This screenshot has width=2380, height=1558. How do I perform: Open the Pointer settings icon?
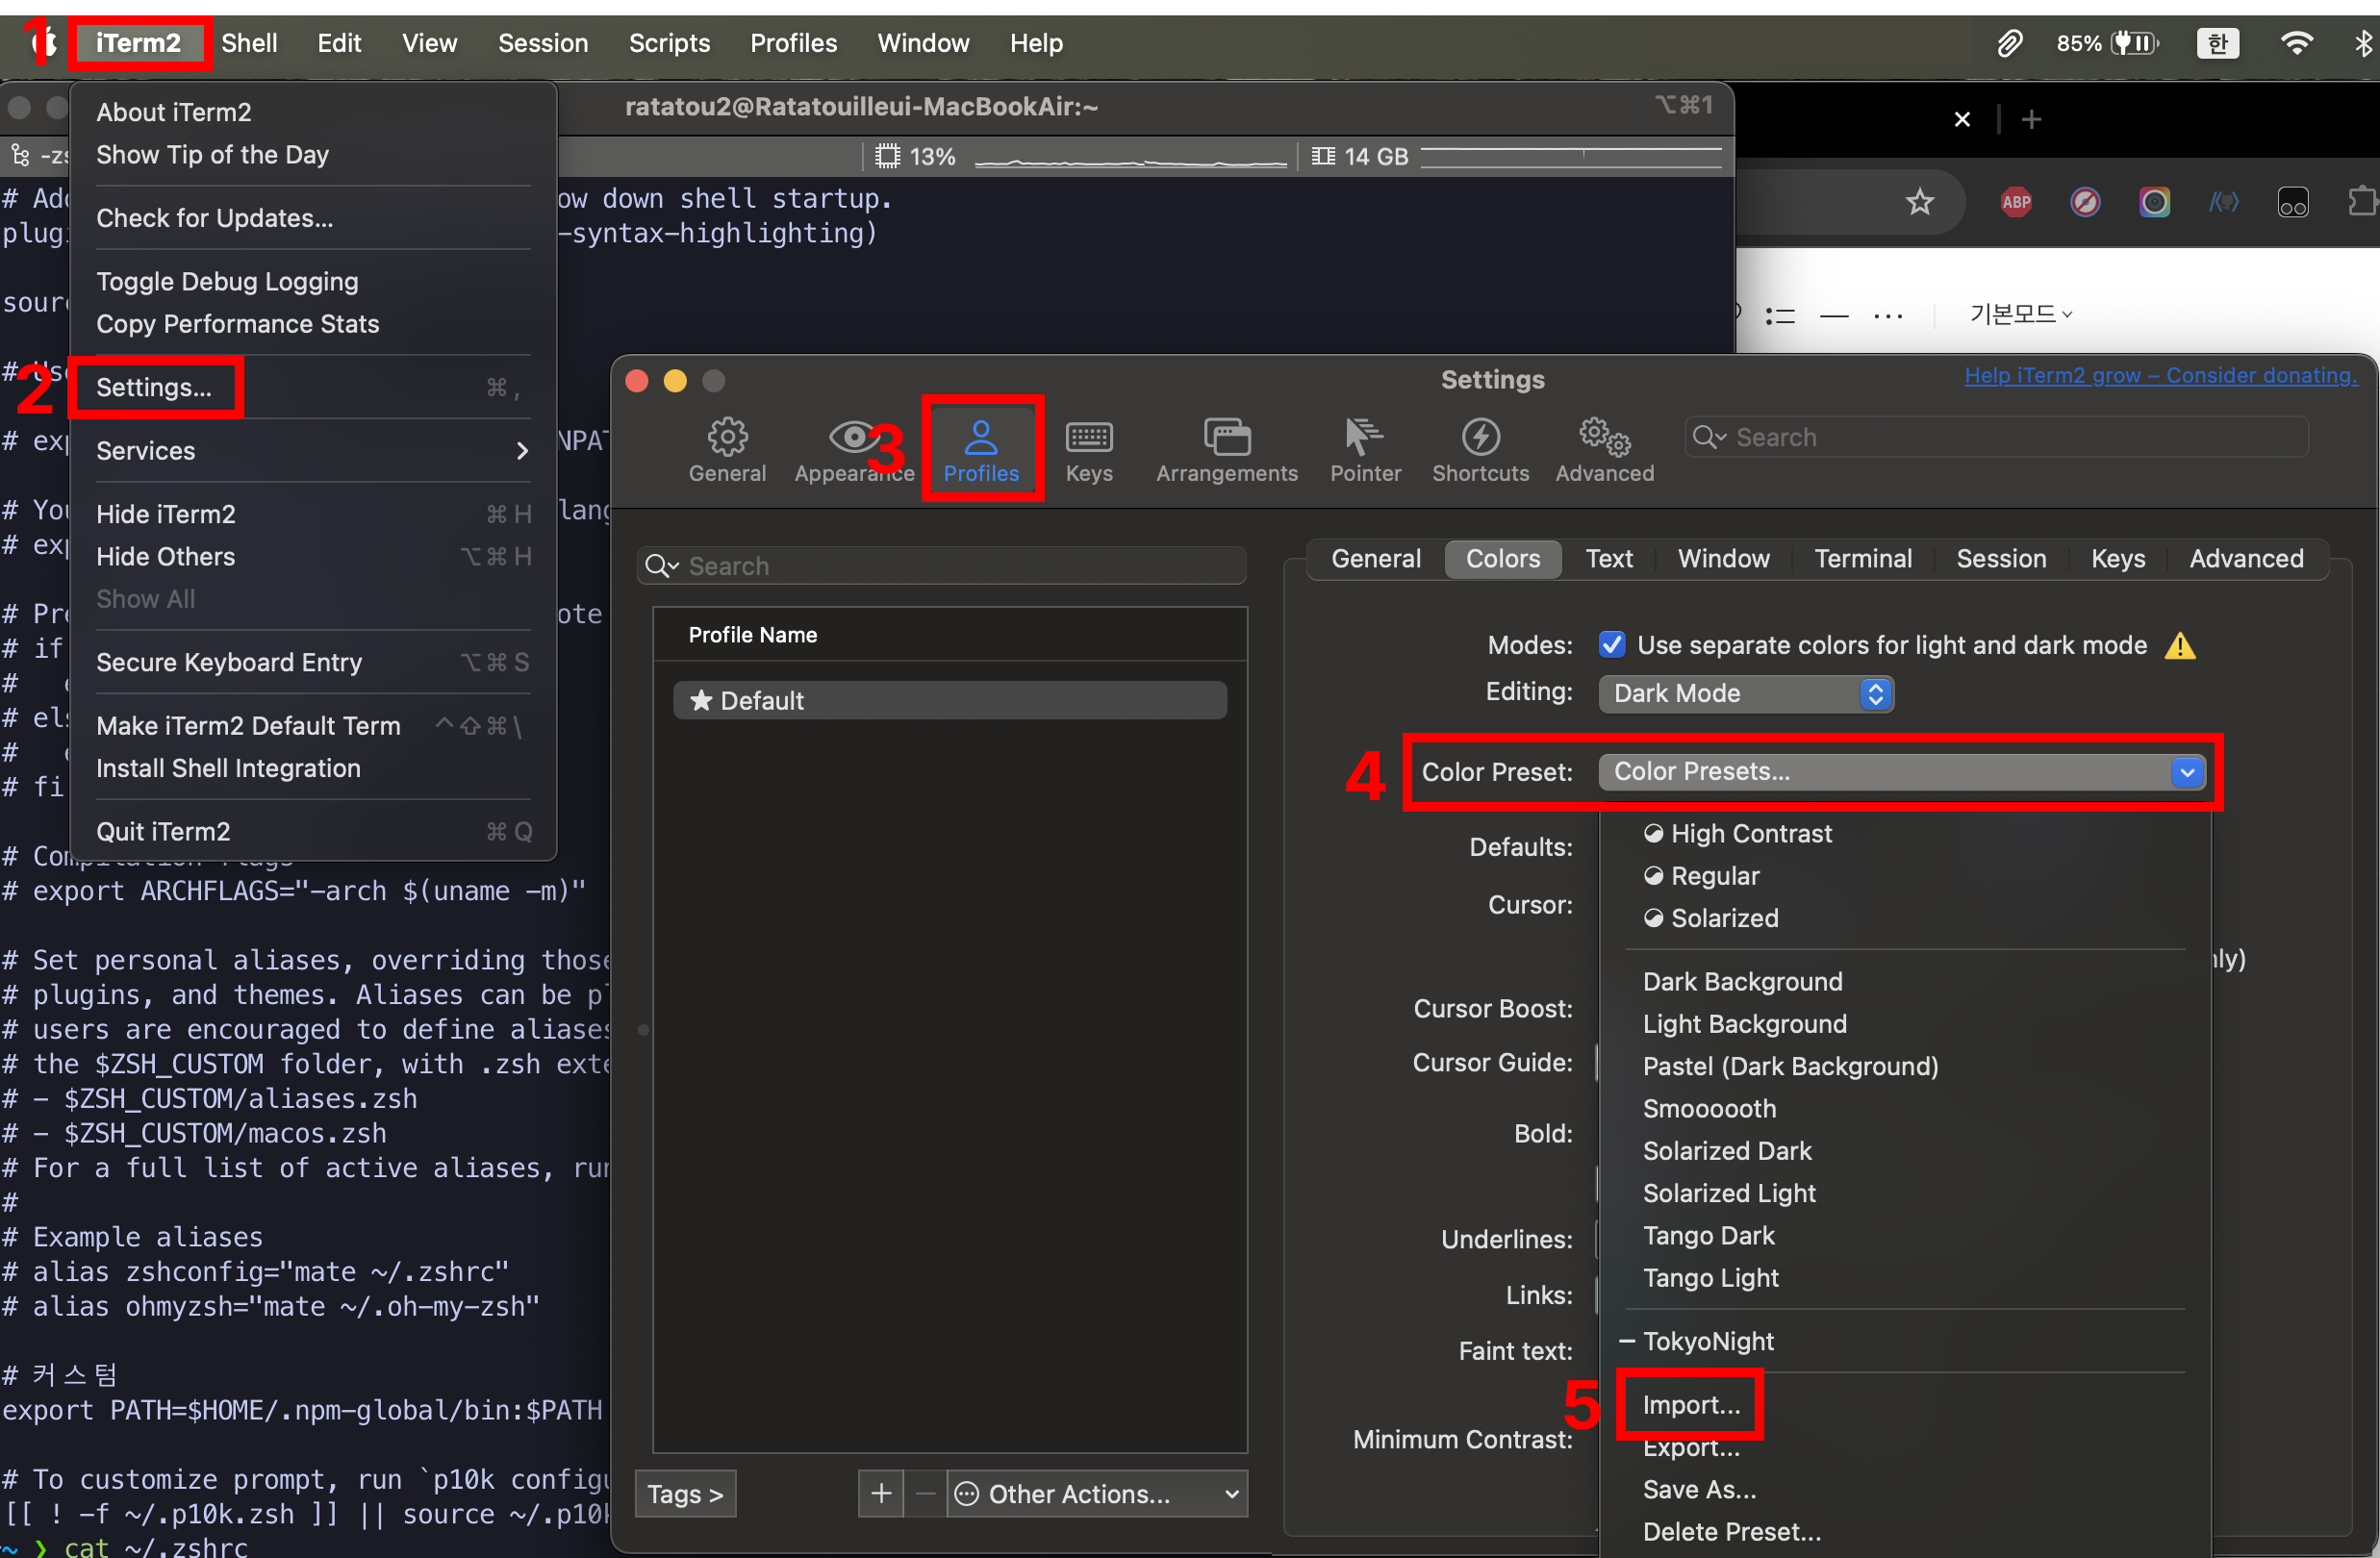1364,438
